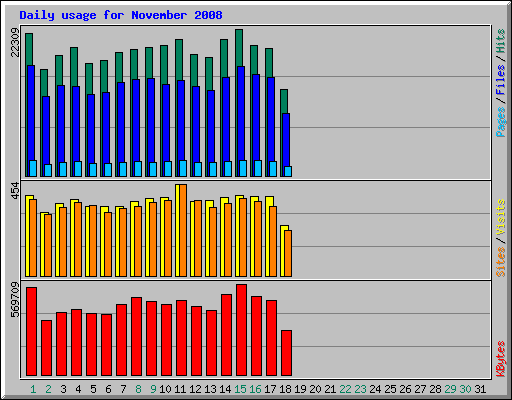Click the blue files bar for day 11

point(181,120)
